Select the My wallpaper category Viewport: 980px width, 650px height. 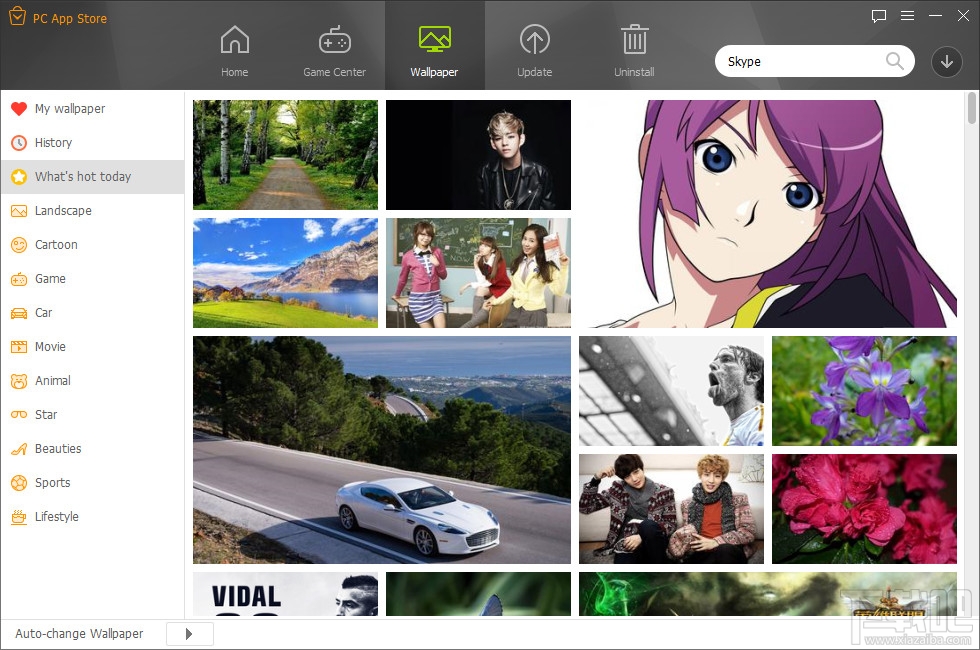(92, 109)
